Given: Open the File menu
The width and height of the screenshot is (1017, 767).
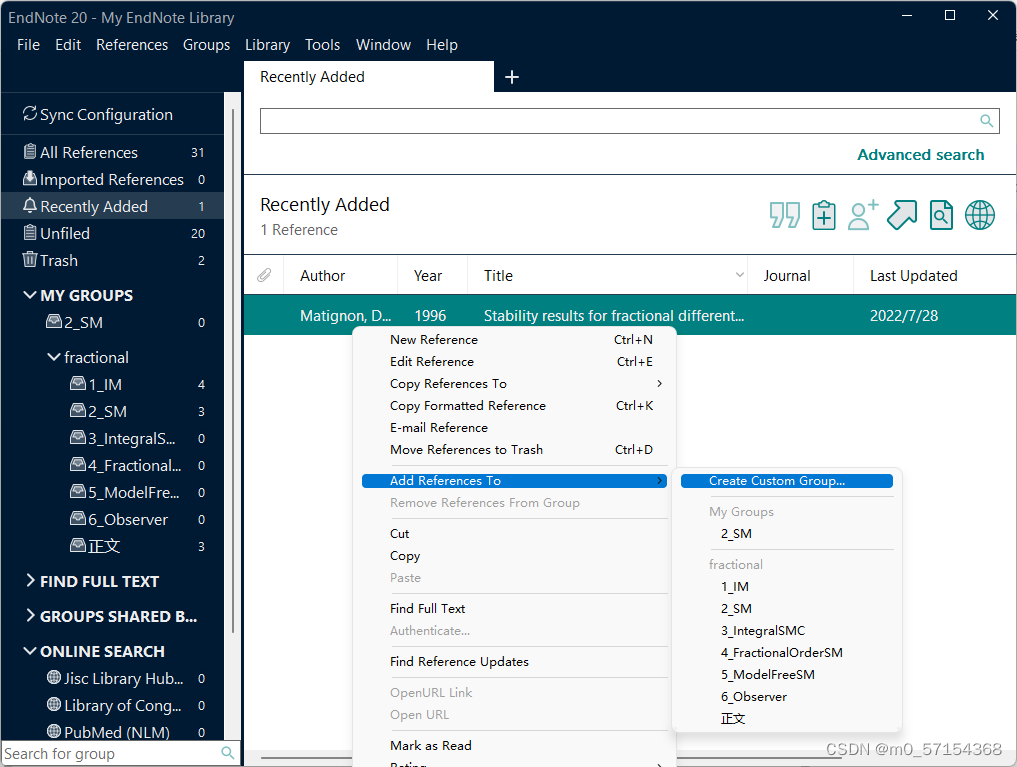Looking at the screenshot, I should (29, 45).
